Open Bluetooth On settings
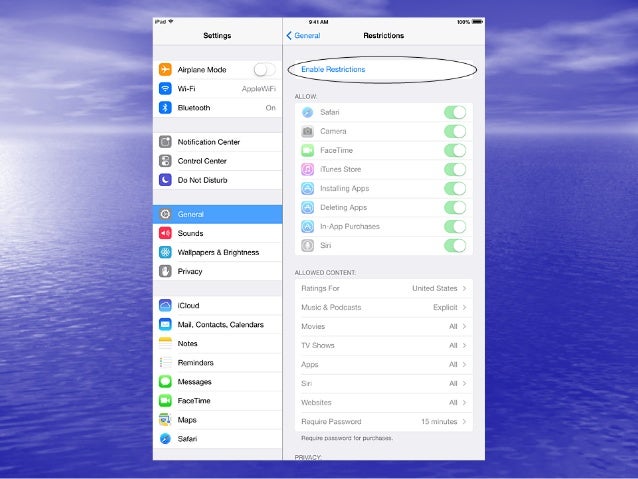 click(x=217, y=108)
